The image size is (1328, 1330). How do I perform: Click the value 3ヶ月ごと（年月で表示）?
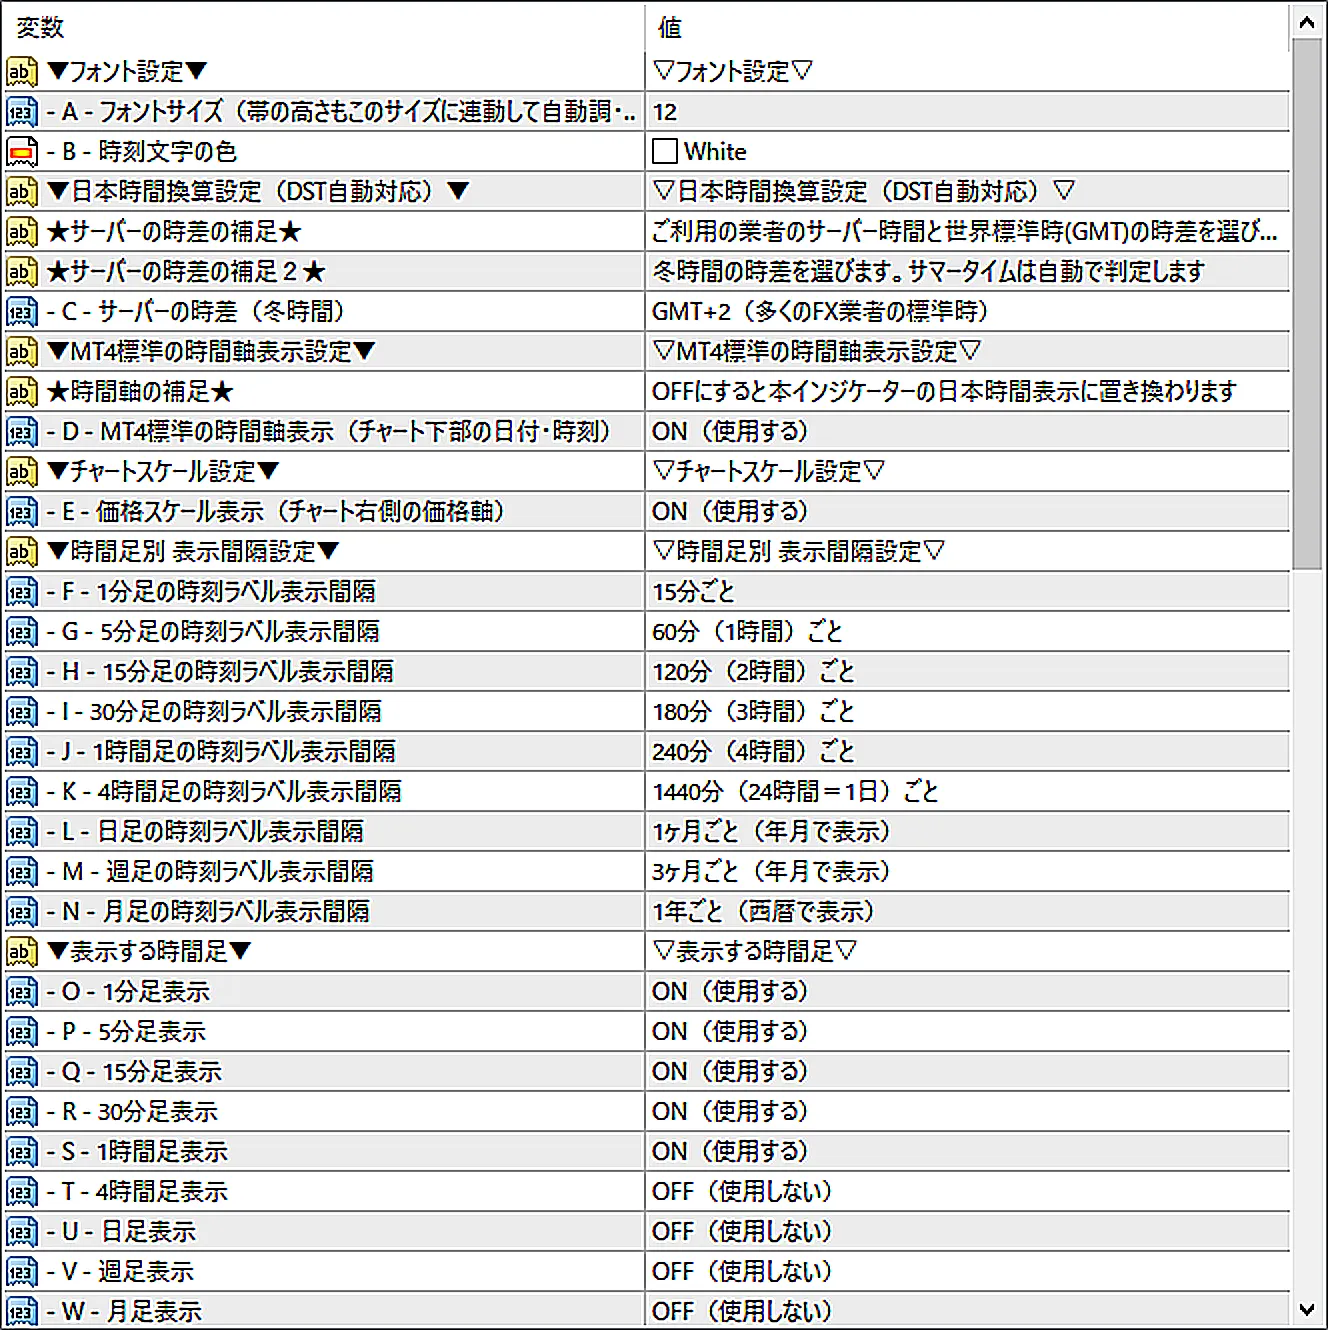pyautogui.click(x=771, y=872)
